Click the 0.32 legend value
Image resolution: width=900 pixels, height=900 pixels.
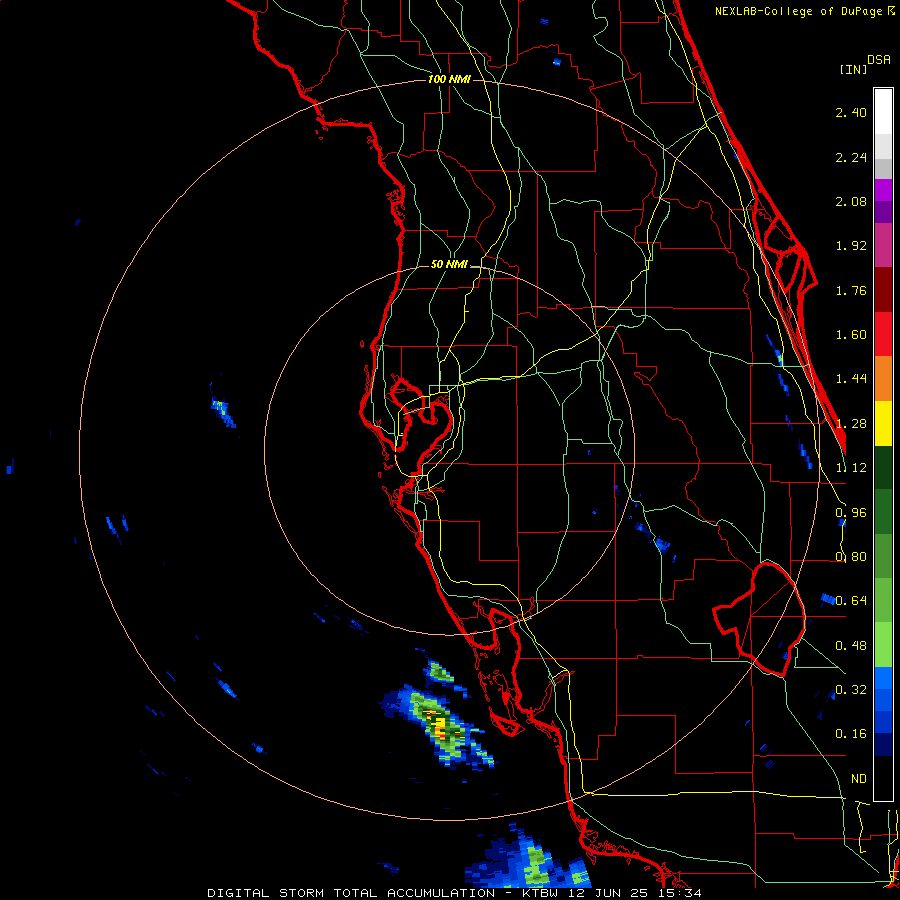coord(851,690)
